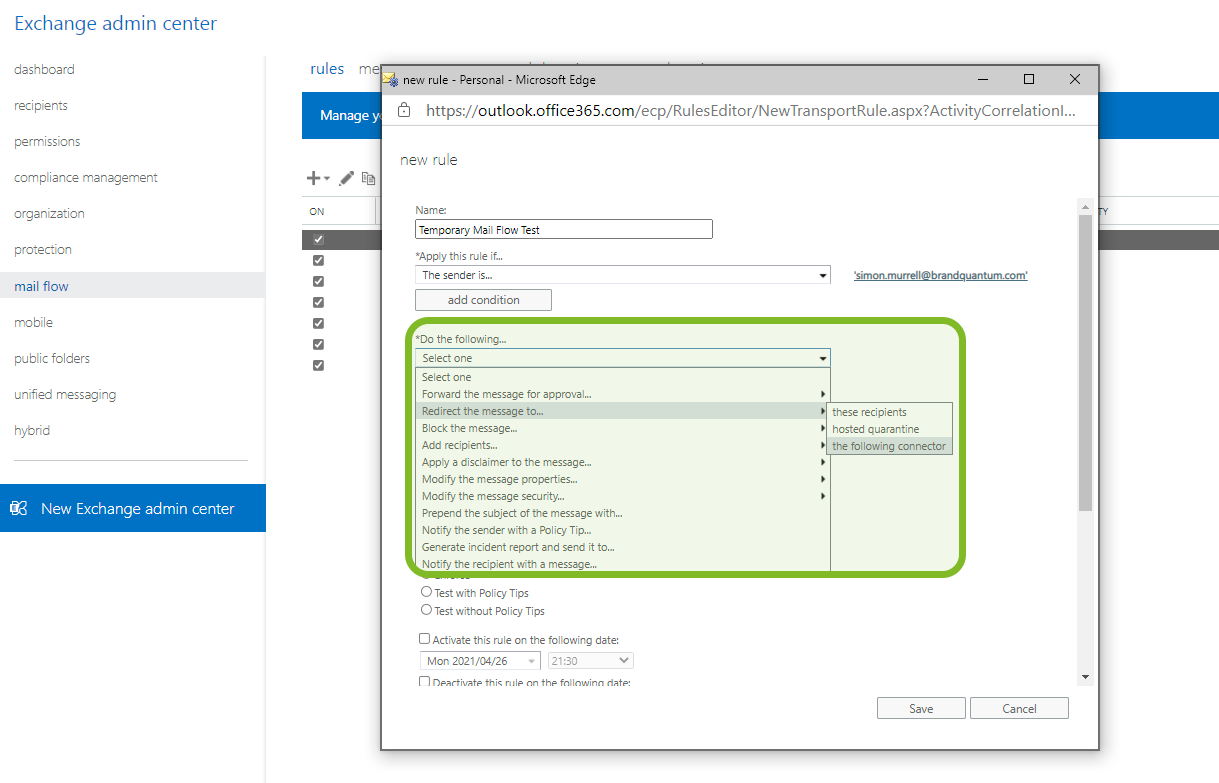Open protection in the sidebar
1219x783 pixels.
[43, 249]
